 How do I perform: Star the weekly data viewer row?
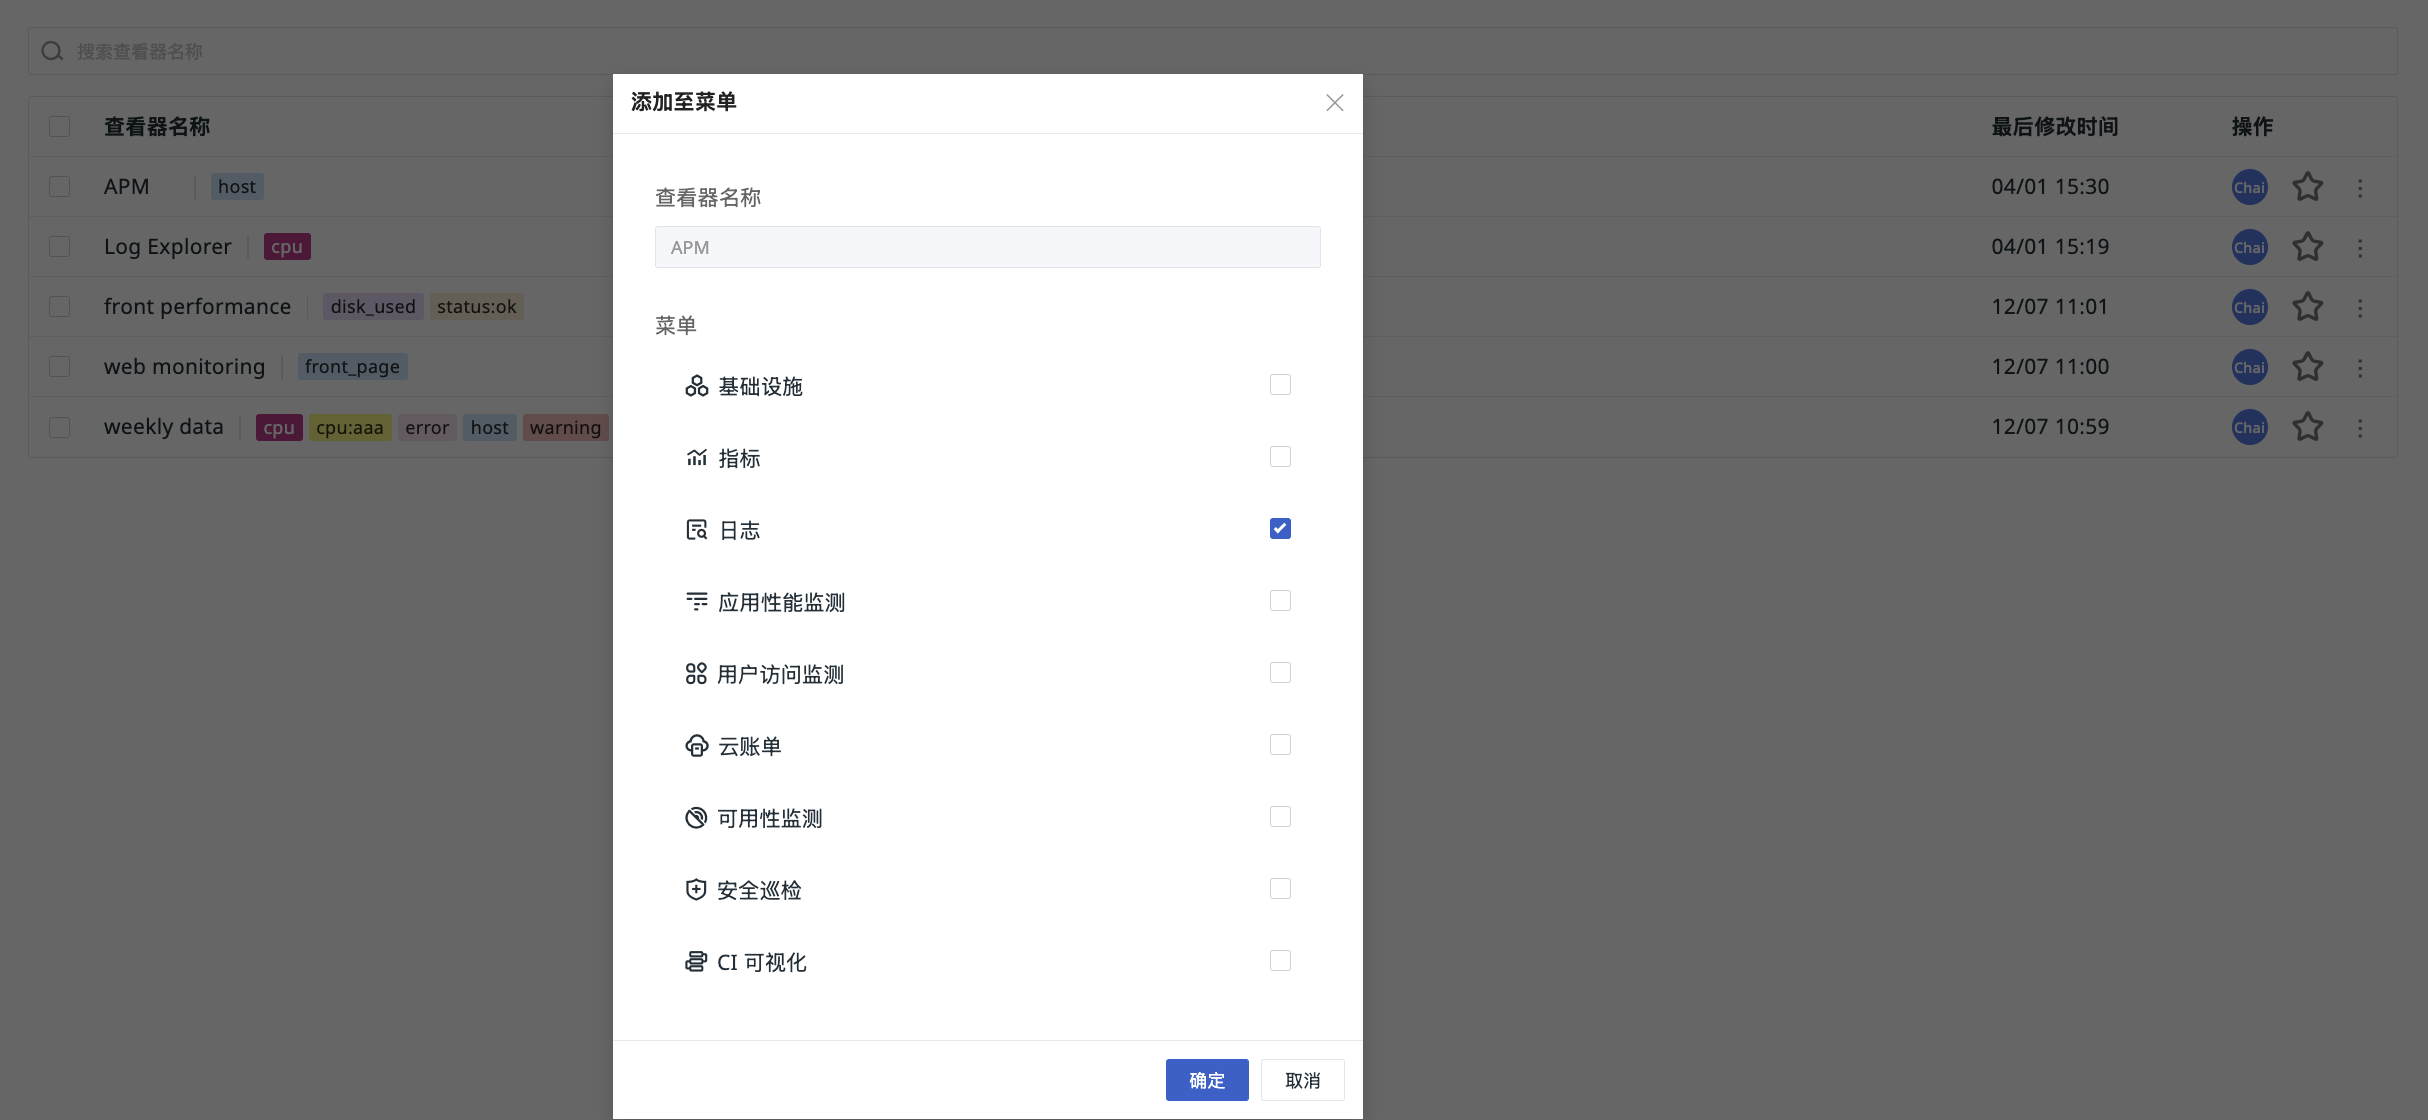click(2307, 427)
